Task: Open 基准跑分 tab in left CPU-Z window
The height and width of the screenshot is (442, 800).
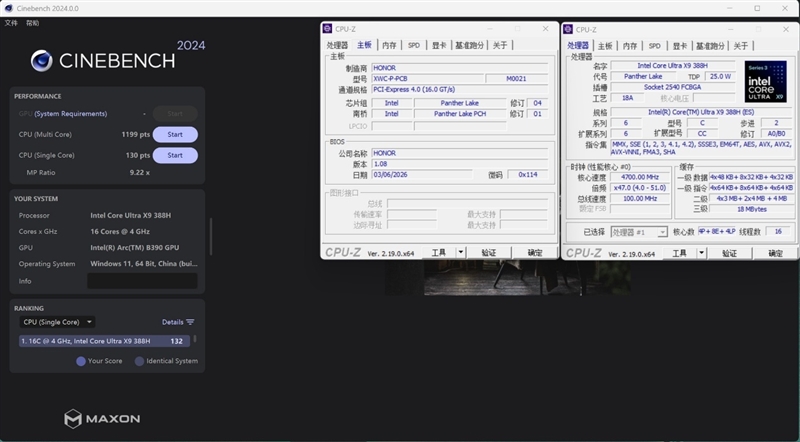Action: [x=469, y=45]
